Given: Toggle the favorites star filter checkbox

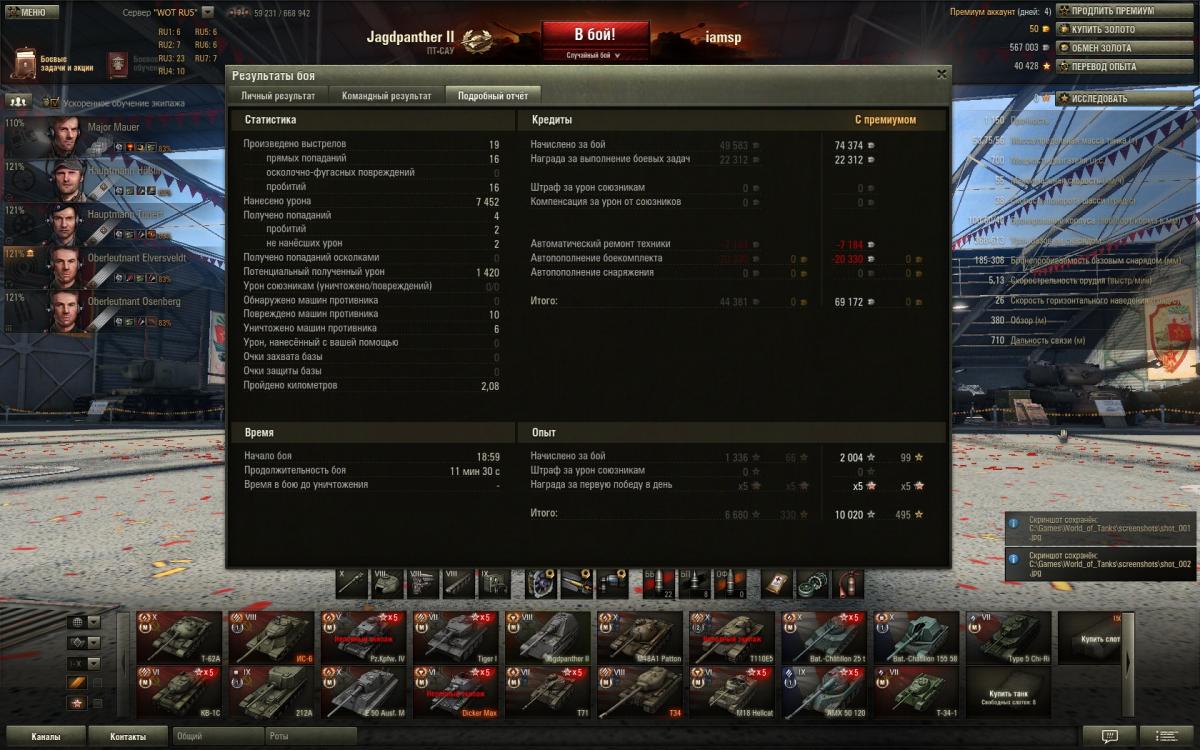Looking at the screenshot, I should (x=97, y=704).
